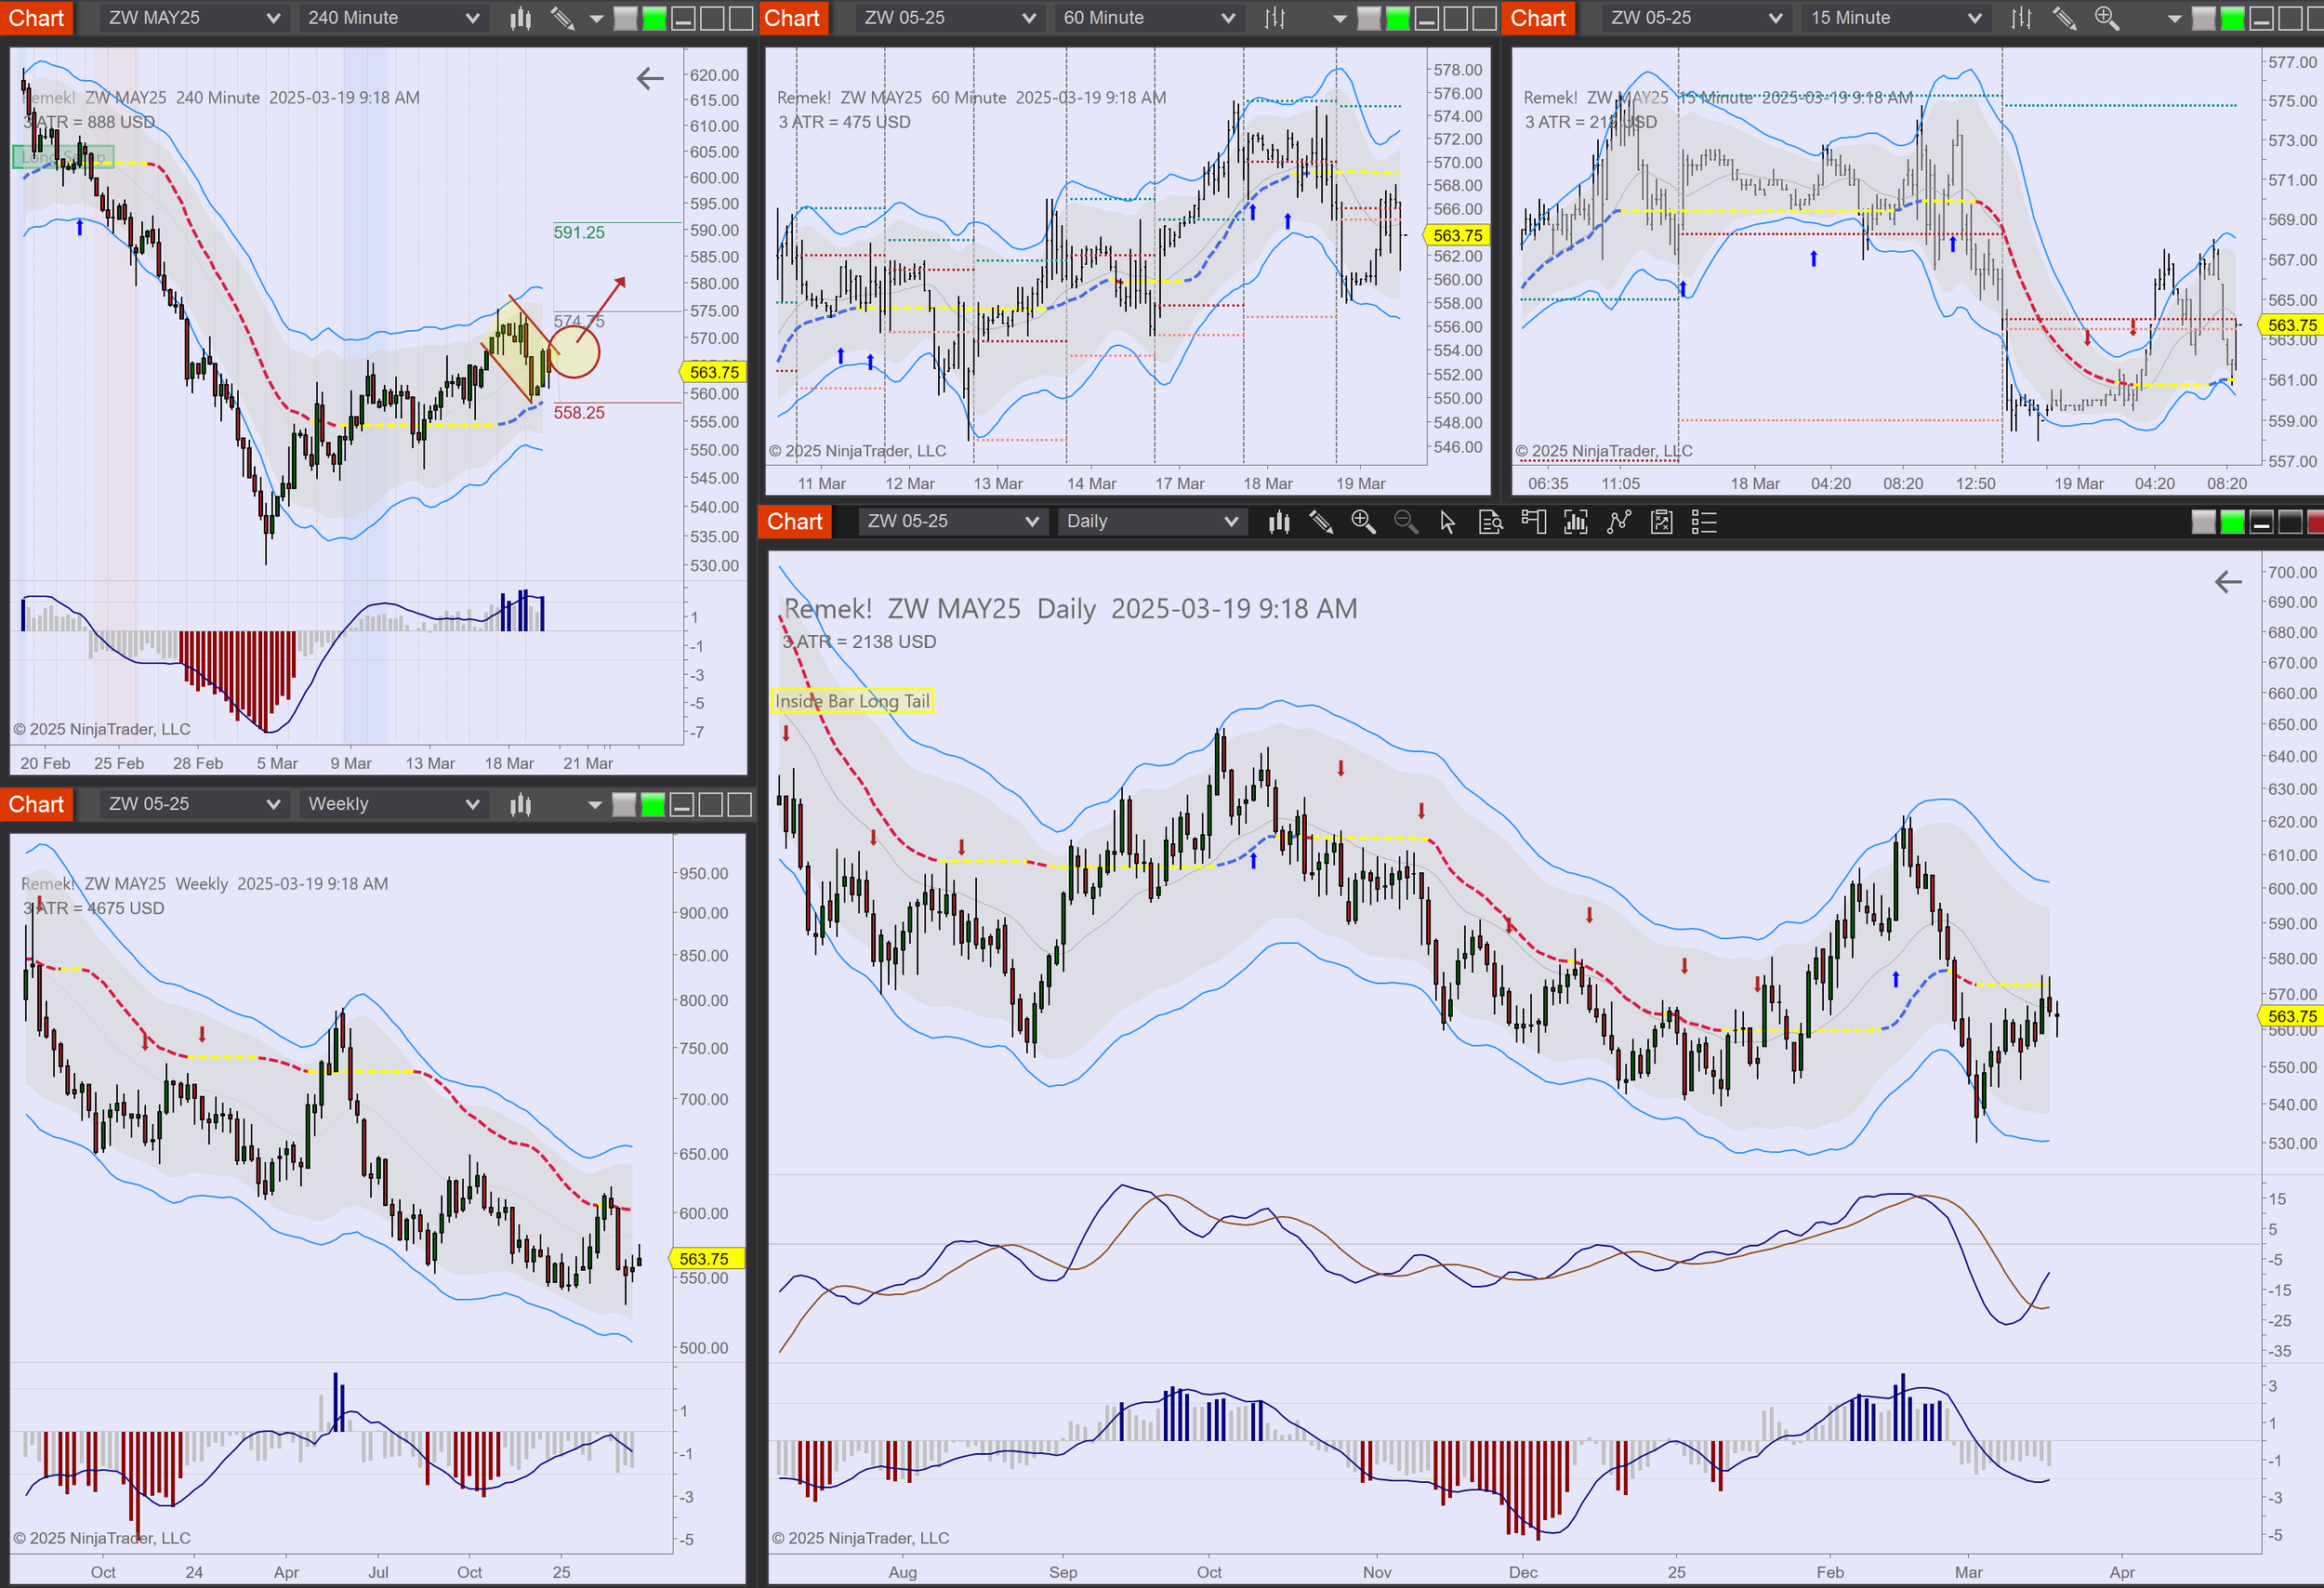
Task: Toggle green link button on 240 Minute chart
Action: point(654,18)
